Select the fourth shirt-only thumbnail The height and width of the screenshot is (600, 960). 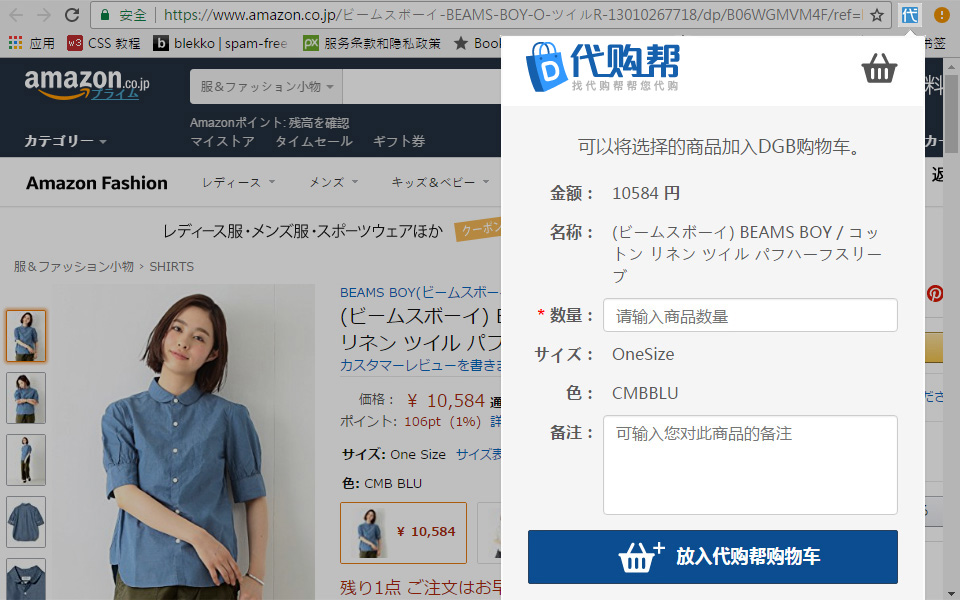point(26,522)
